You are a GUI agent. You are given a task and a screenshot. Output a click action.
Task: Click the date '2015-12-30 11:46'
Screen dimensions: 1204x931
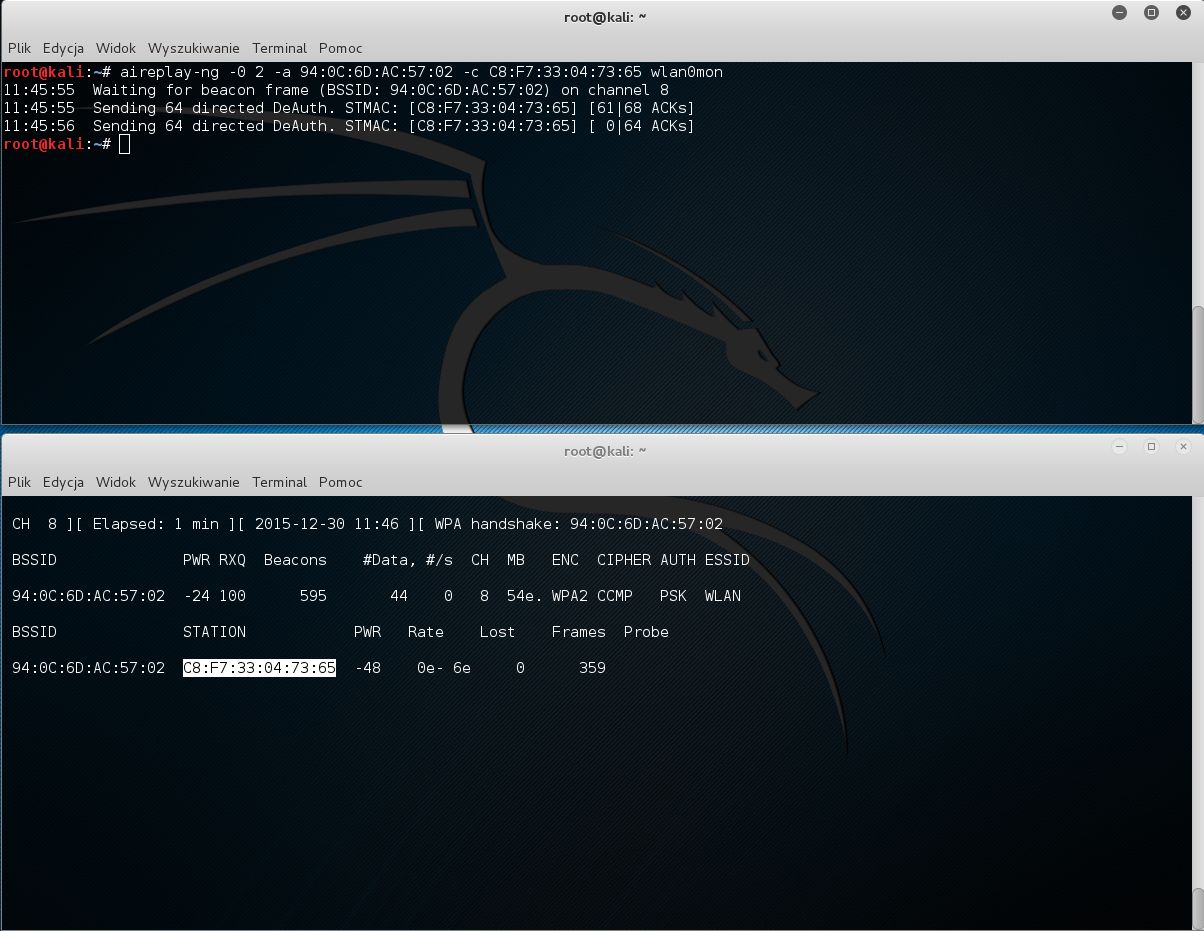click(x=327, y=524)
